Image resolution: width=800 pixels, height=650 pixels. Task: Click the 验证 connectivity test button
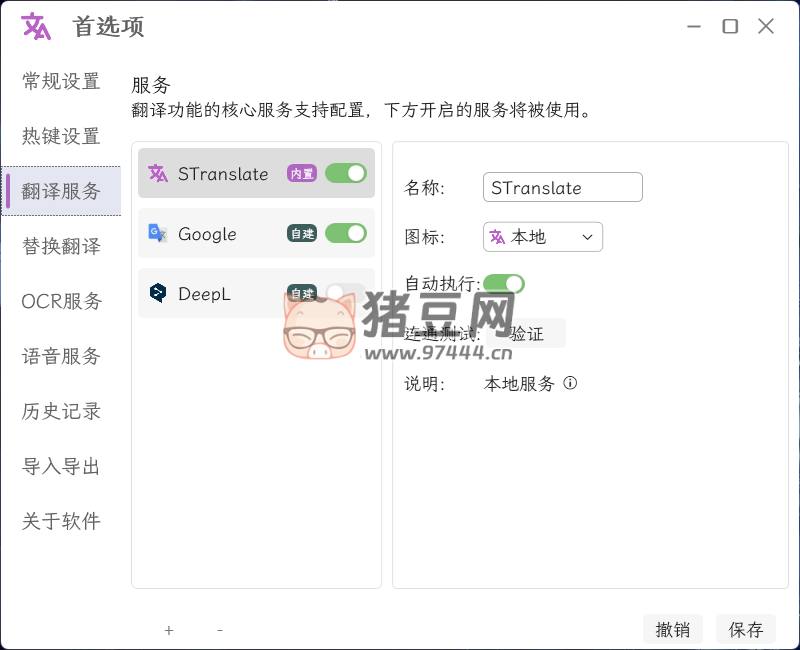pos(528,334)
